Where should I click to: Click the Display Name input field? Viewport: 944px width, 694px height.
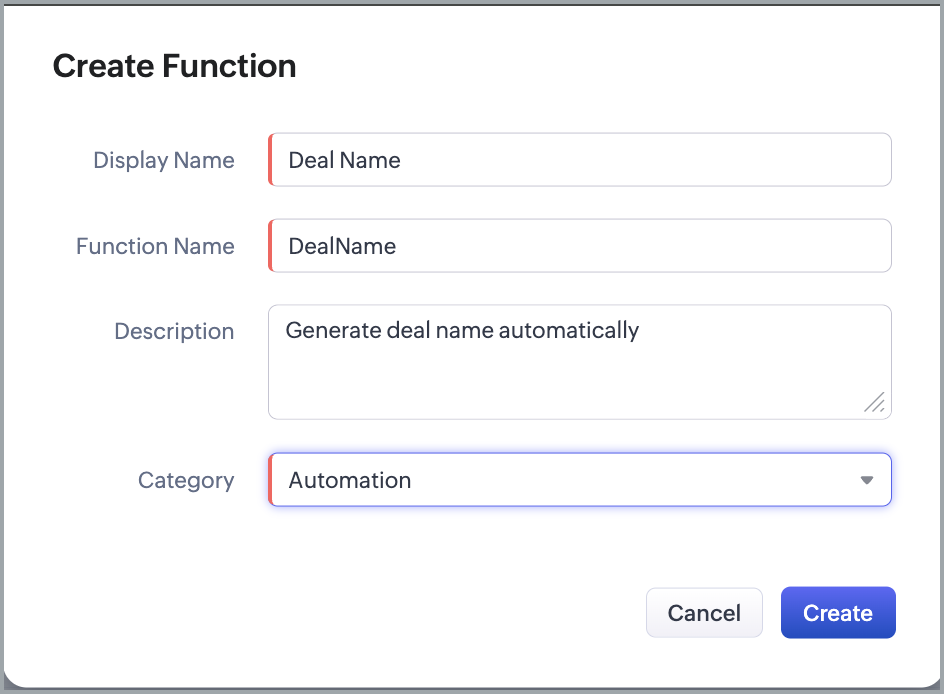click(580, 160)
